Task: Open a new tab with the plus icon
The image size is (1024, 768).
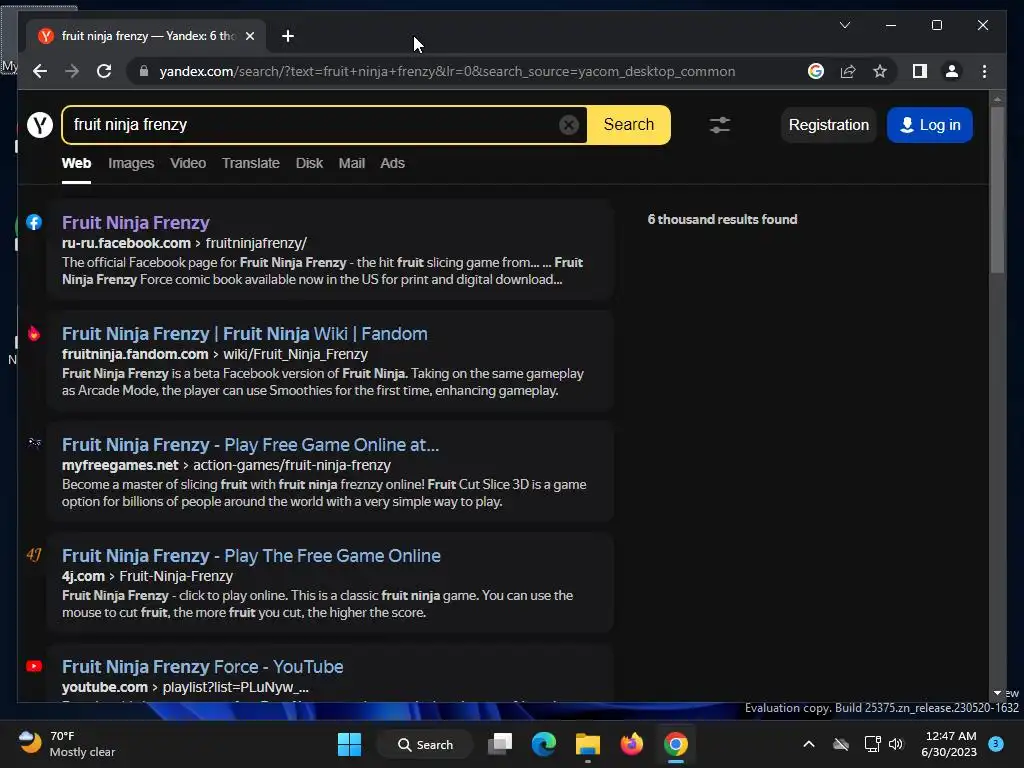Action: point(287,36)
